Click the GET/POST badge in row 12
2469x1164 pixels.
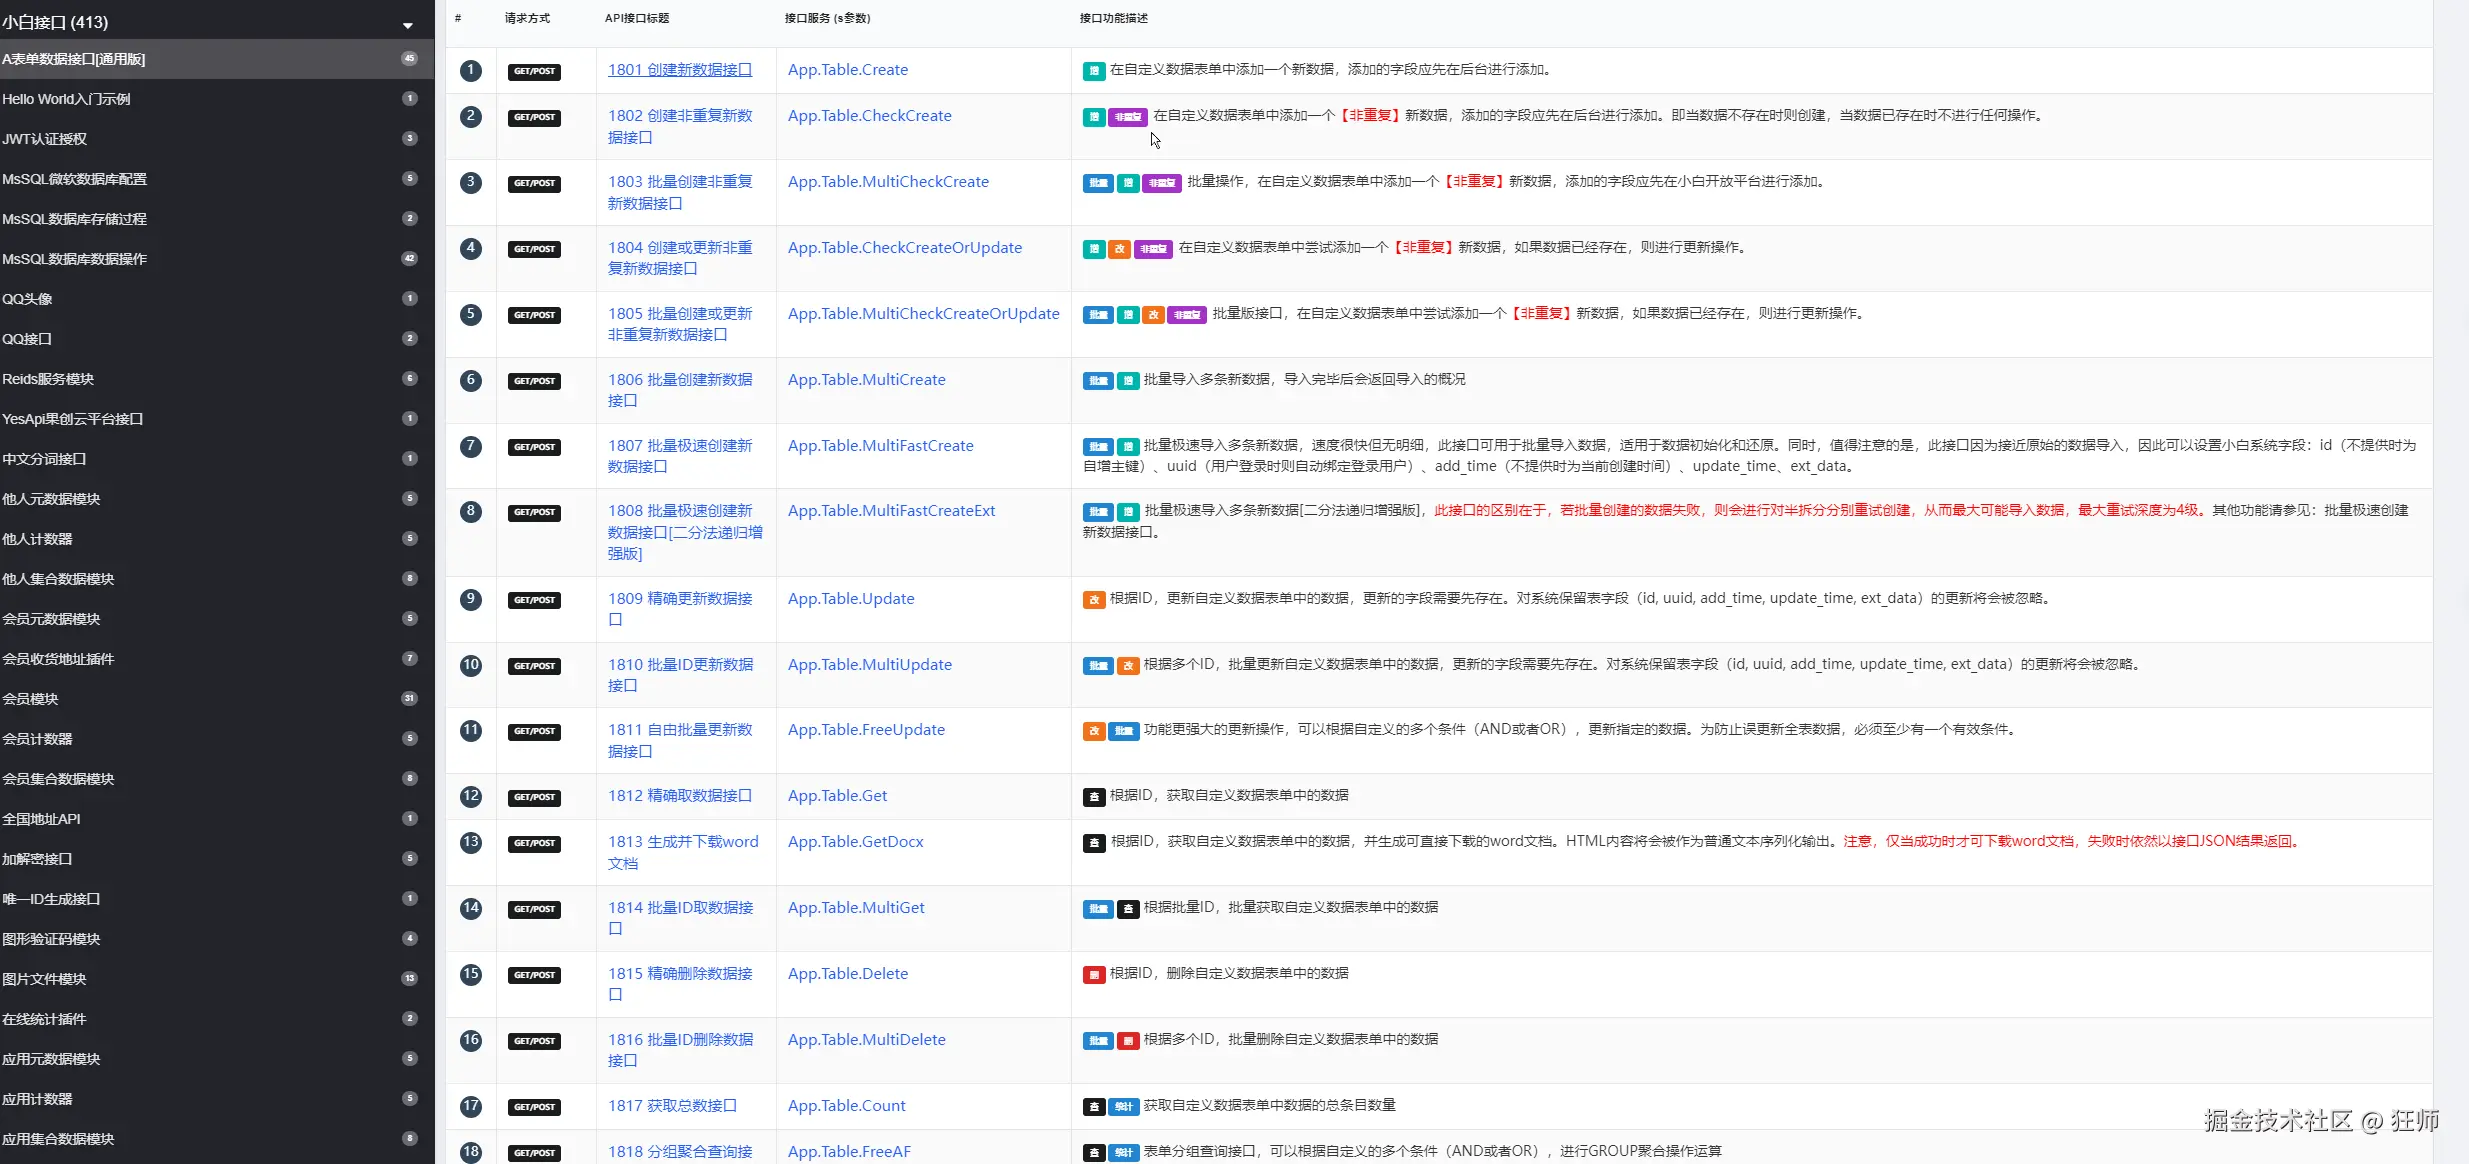(534, 798)
